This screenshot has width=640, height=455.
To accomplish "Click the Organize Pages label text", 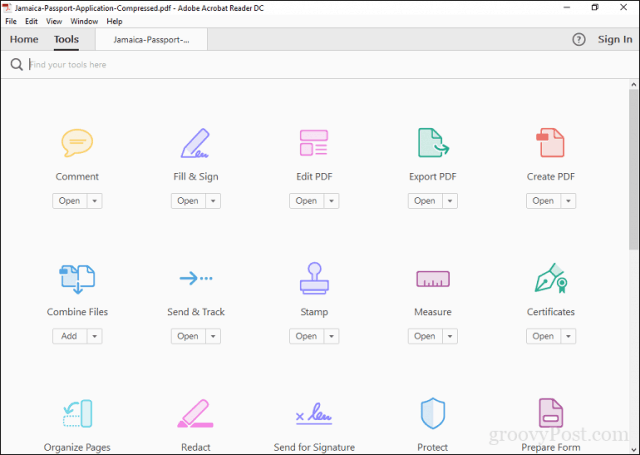I will pyautogui.click(x=77, y=448).
